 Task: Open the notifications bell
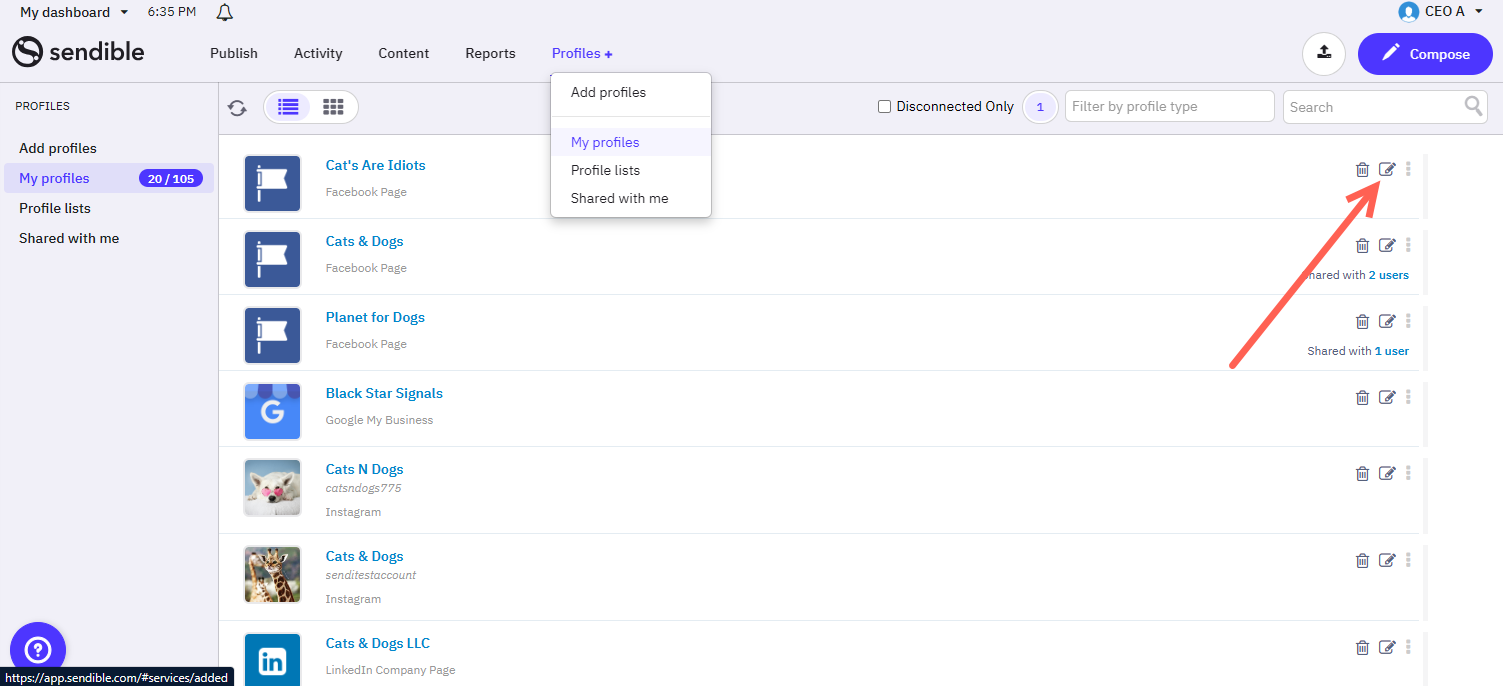click(225, 12)
